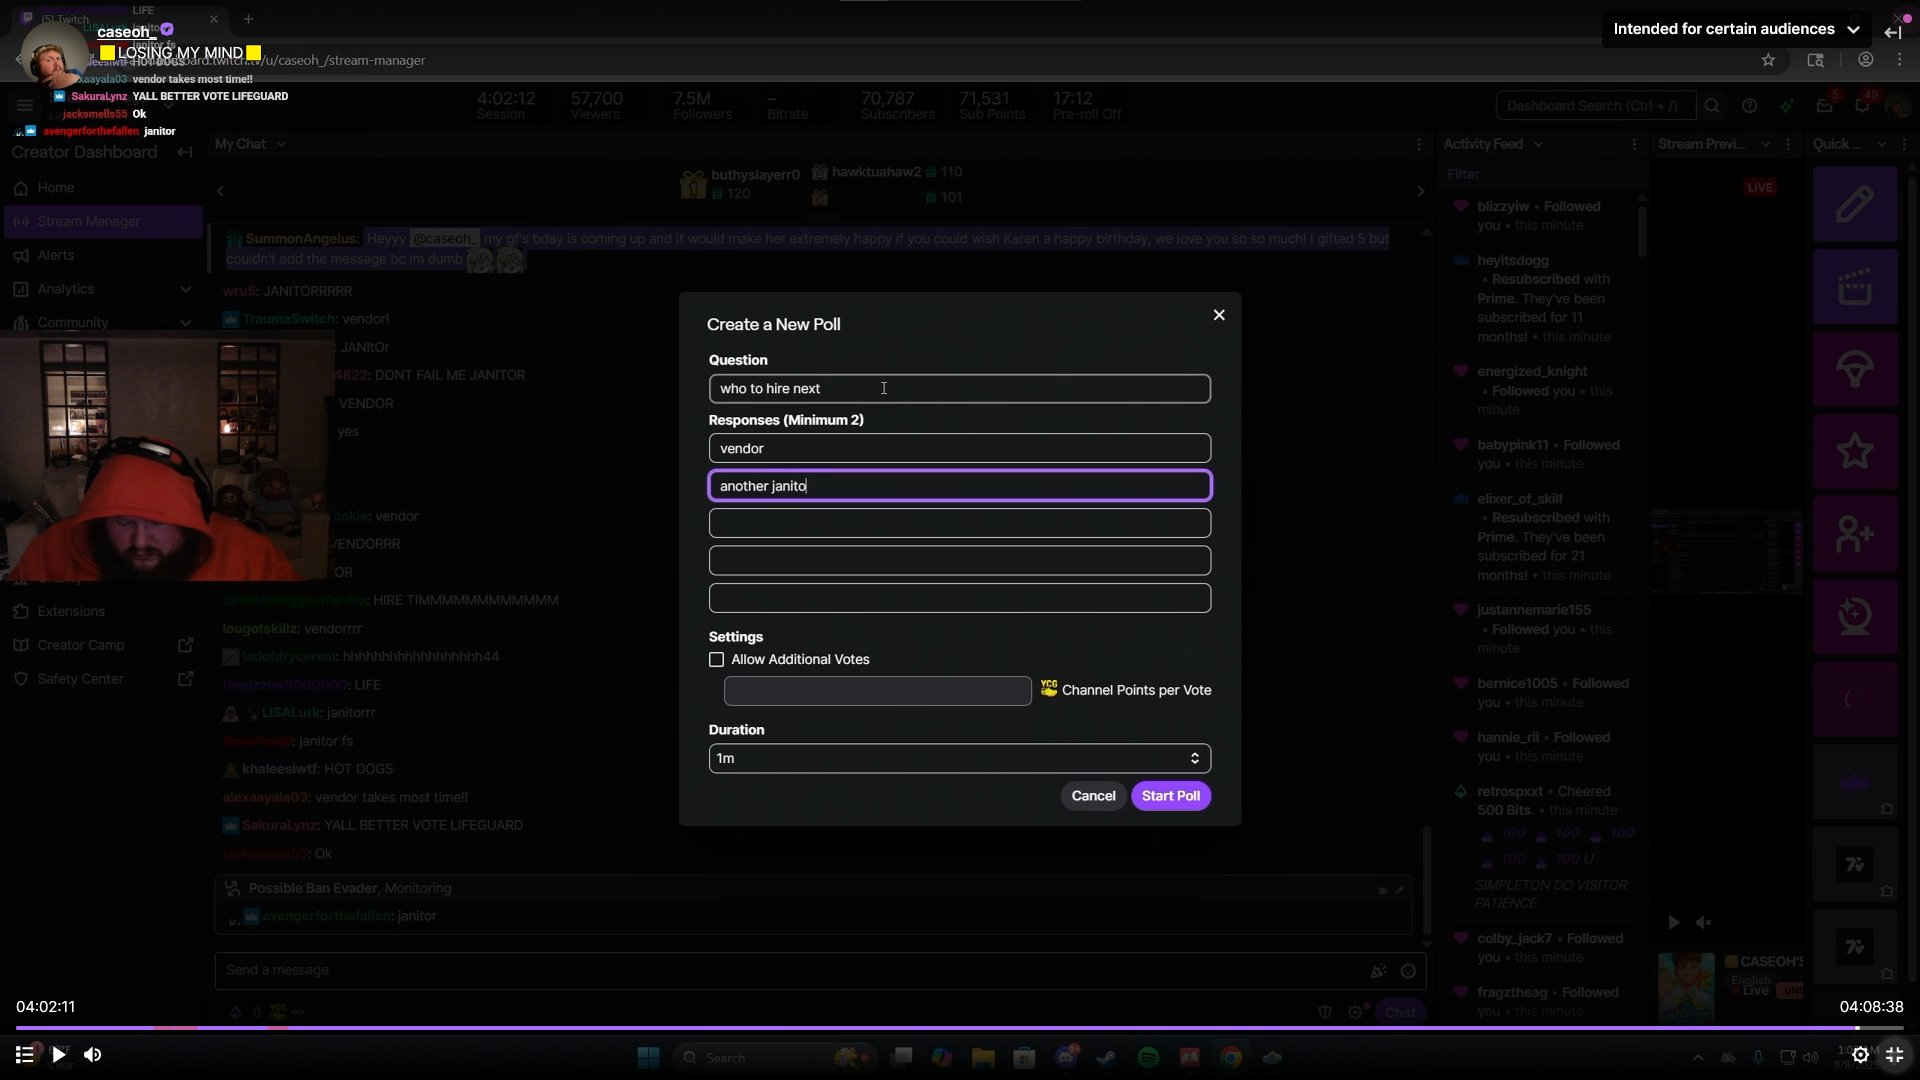Click the star quick action tile
The image size is (1920, 1080).
[x=1854, y=451]
